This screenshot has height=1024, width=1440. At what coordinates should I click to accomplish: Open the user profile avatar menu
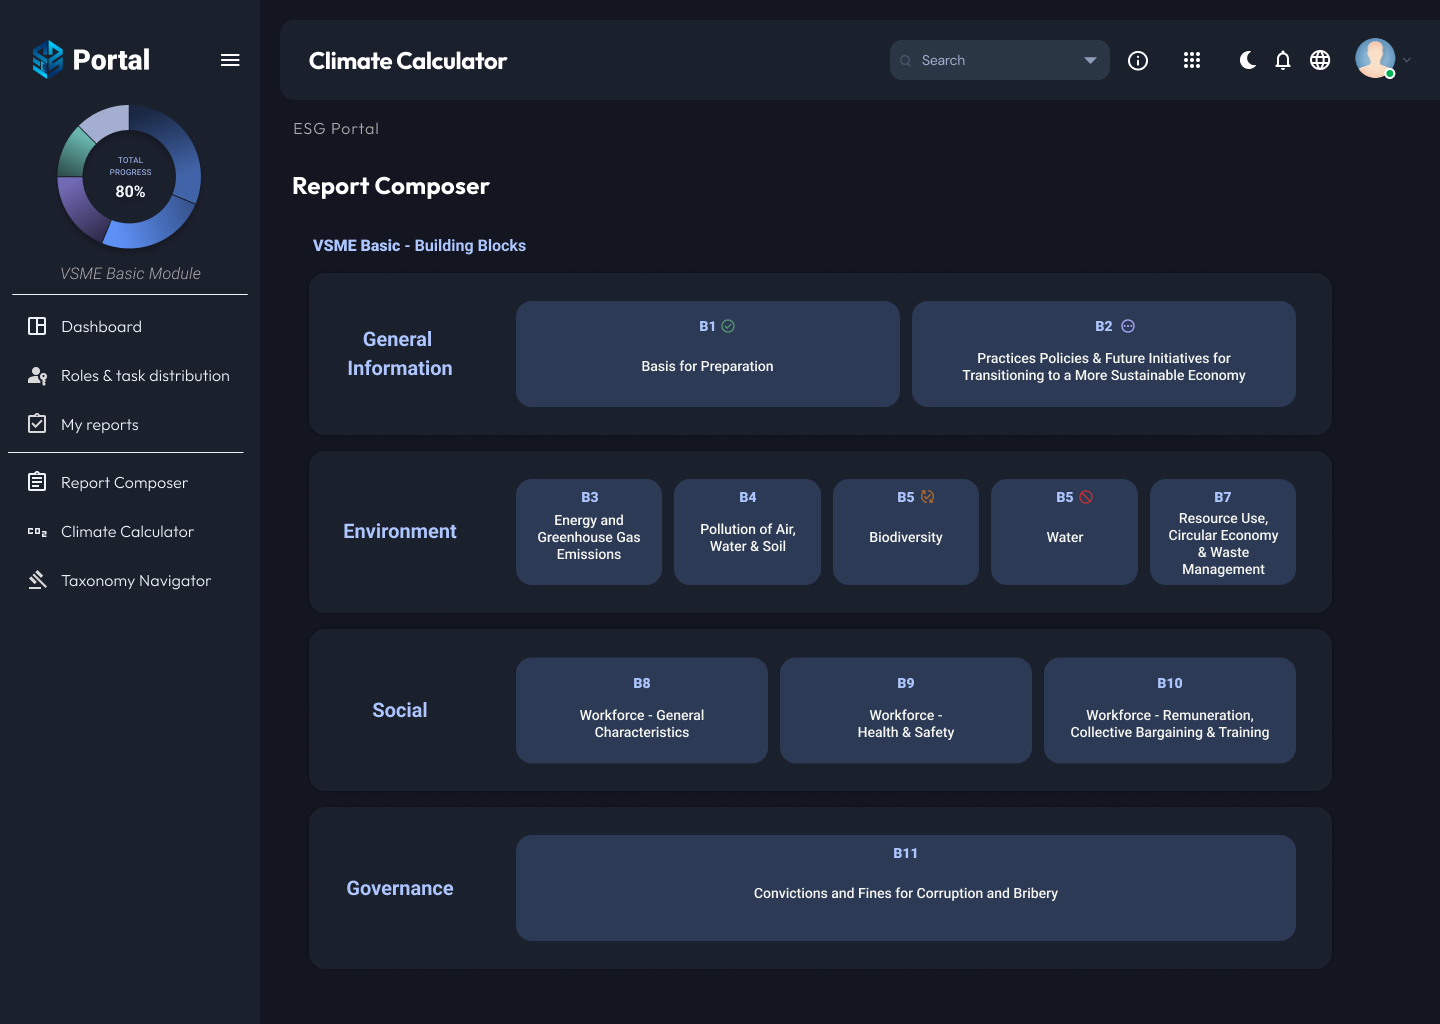[1375, 59]
